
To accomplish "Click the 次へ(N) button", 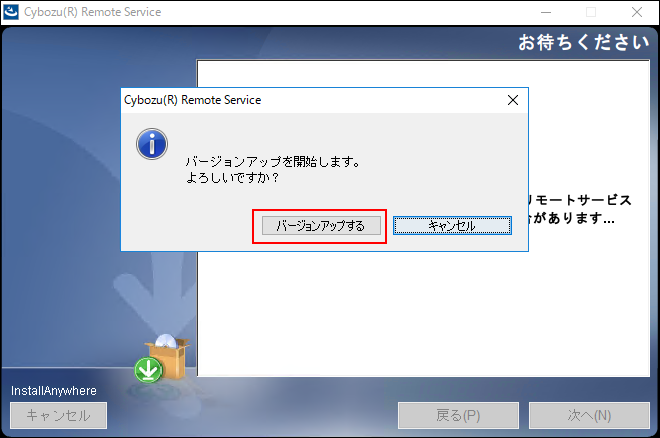I will pos(589,416).
